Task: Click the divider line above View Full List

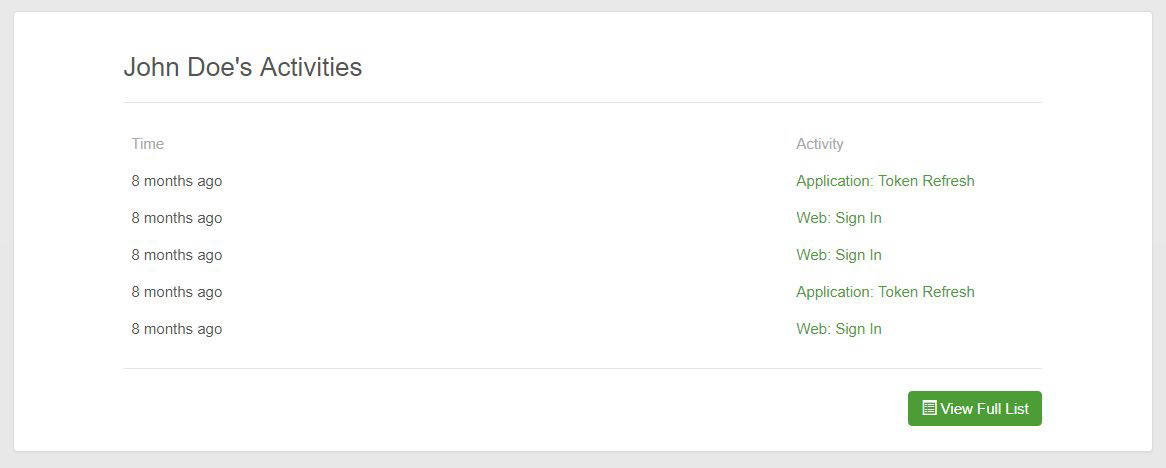Action: (x=582, y=368)
